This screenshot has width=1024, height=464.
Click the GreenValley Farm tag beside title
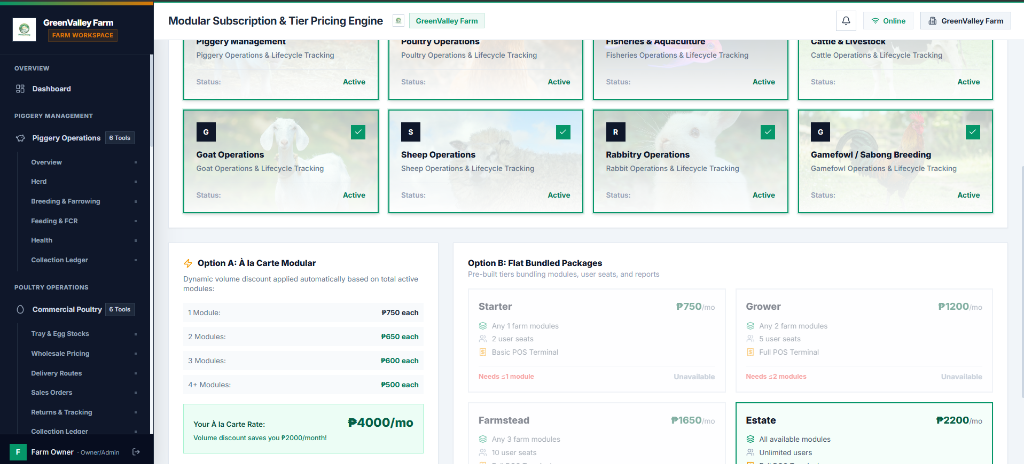point(447,21)
